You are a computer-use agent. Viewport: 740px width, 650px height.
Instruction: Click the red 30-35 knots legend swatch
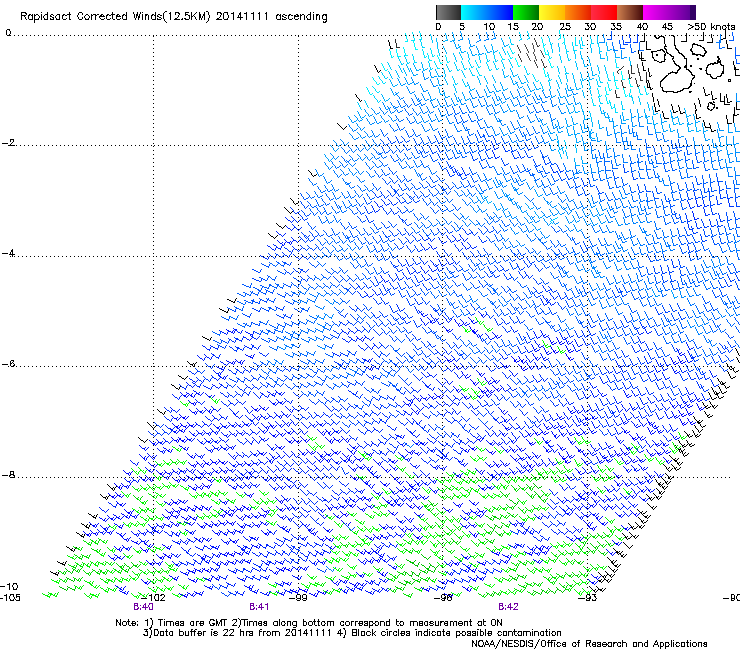click(604, 12)
